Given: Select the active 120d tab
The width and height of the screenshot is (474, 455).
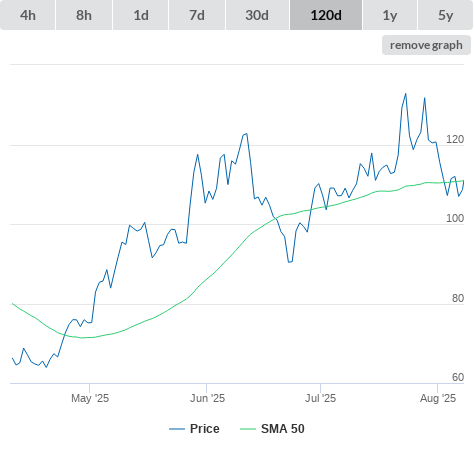Looking at the screenshot, I should [x=326, y=15].
